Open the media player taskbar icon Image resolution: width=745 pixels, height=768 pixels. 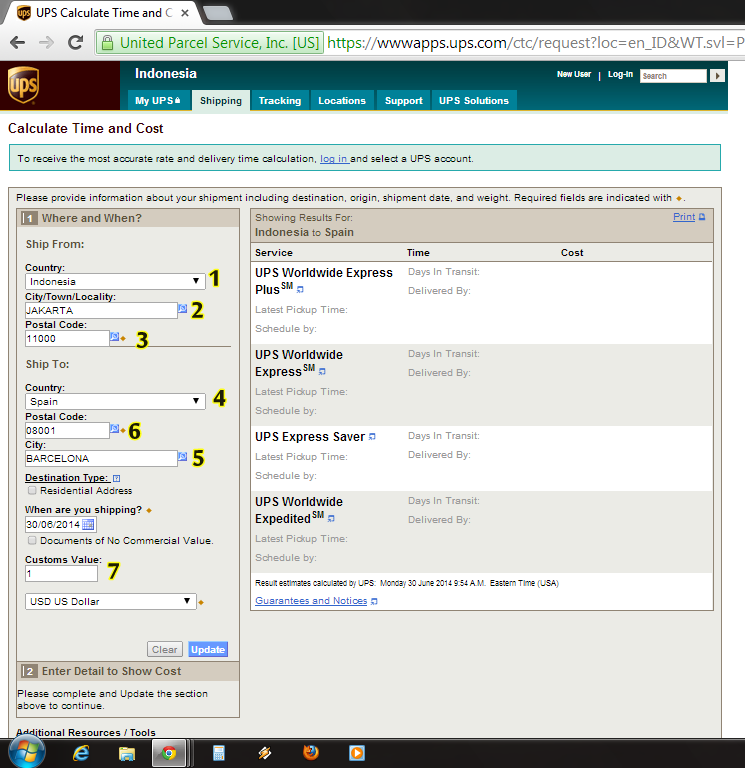tap(357, 753)
